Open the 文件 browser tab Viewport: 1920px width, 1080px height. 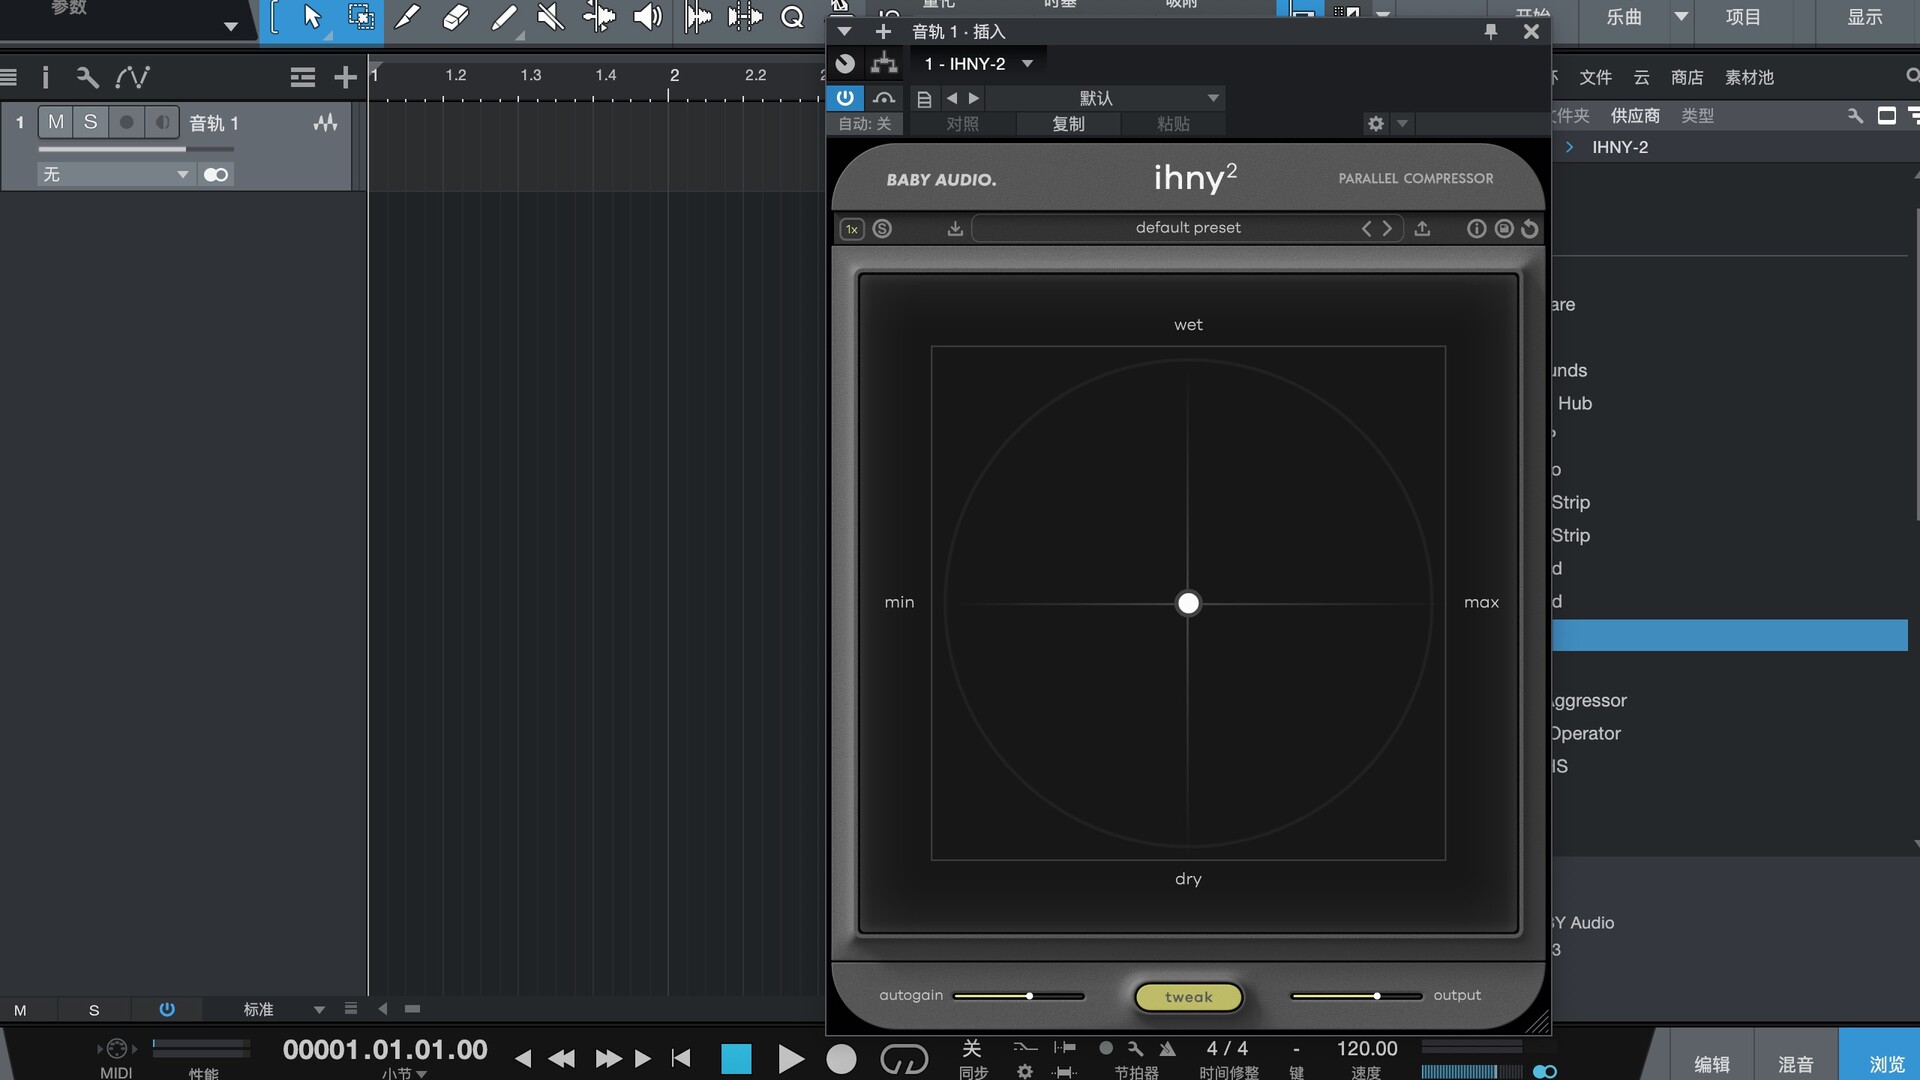[1595, 77]
